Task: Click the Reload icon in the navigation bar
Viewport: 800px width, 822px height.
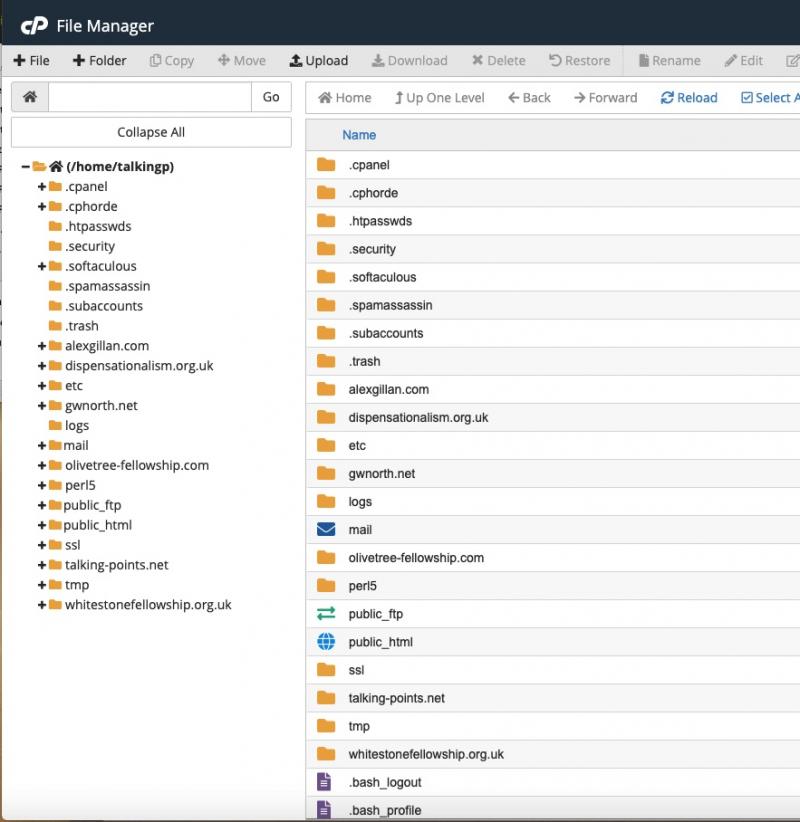Action: coord(667,98)
